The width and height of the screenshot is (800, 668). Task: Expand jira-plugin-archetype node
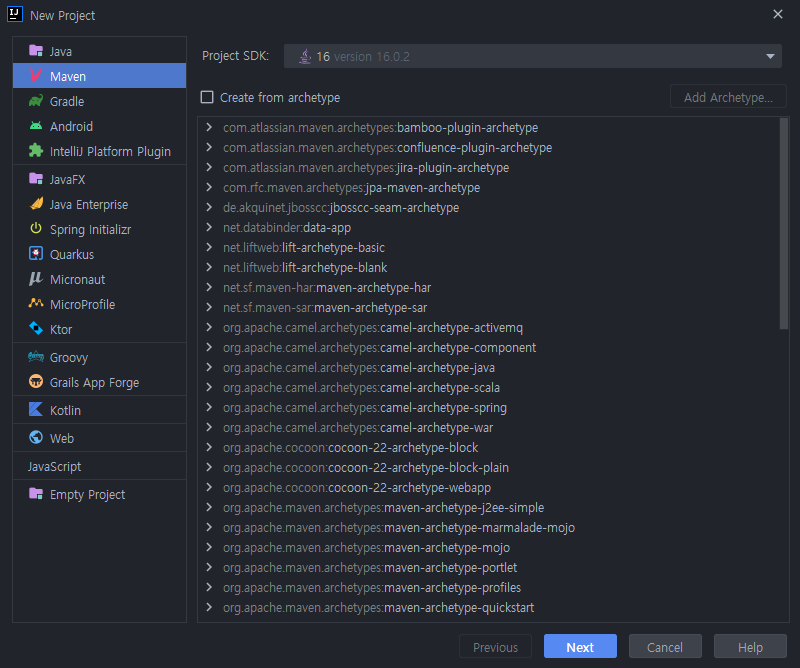coord(209,167)
